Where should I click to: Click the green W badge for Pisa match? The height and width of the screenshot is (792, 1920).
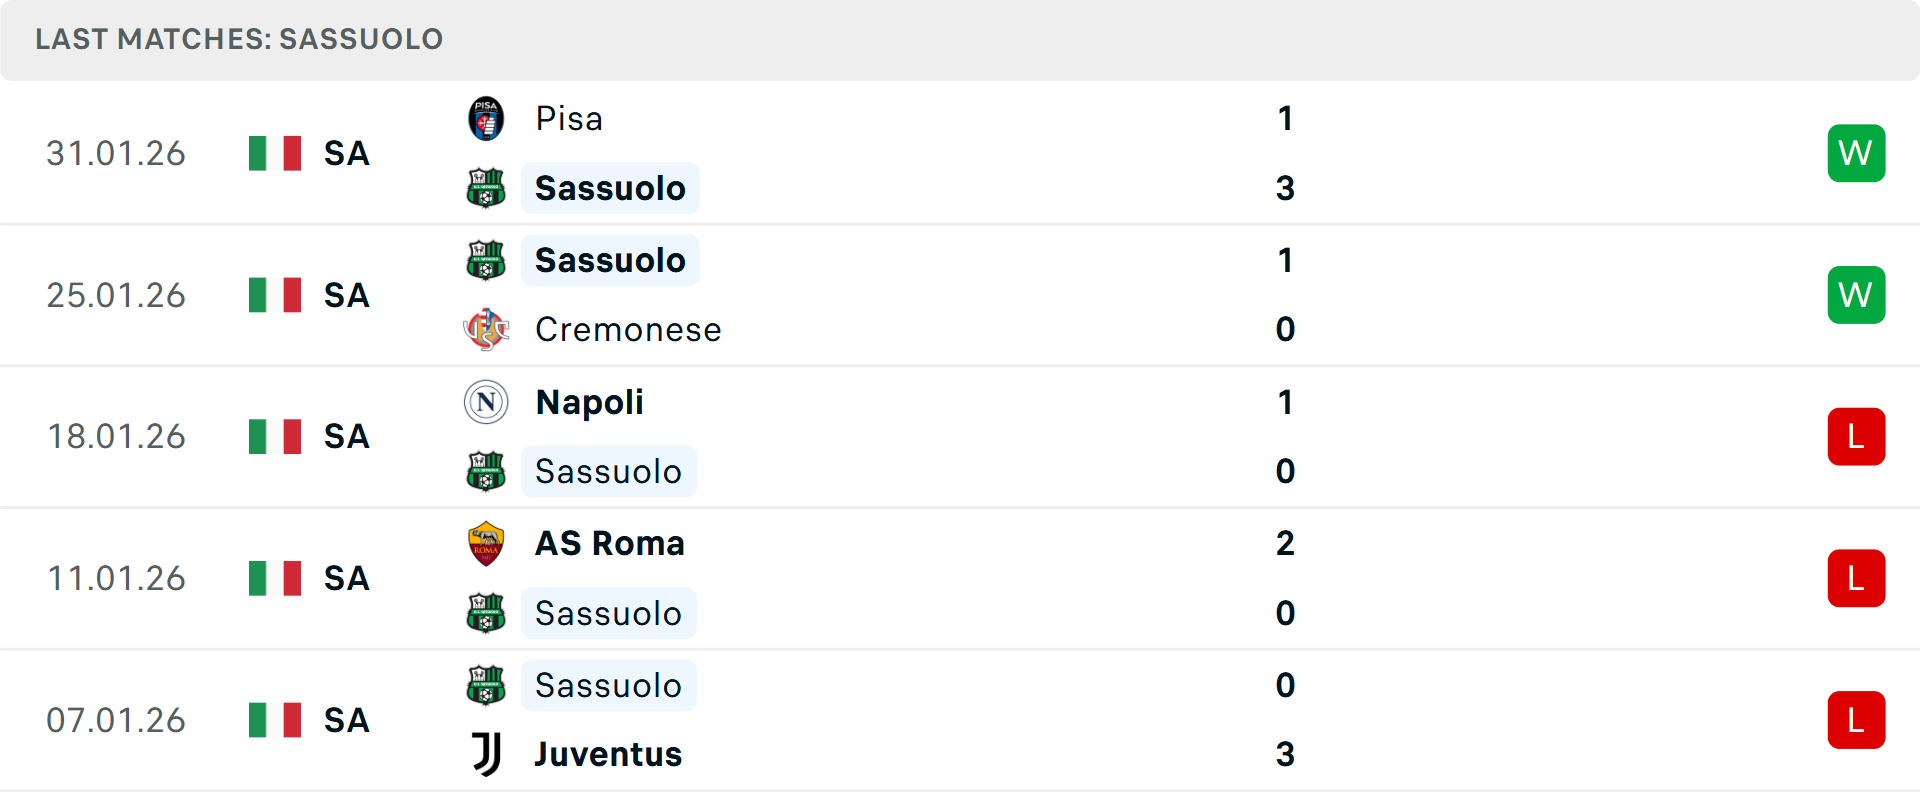1856,153
